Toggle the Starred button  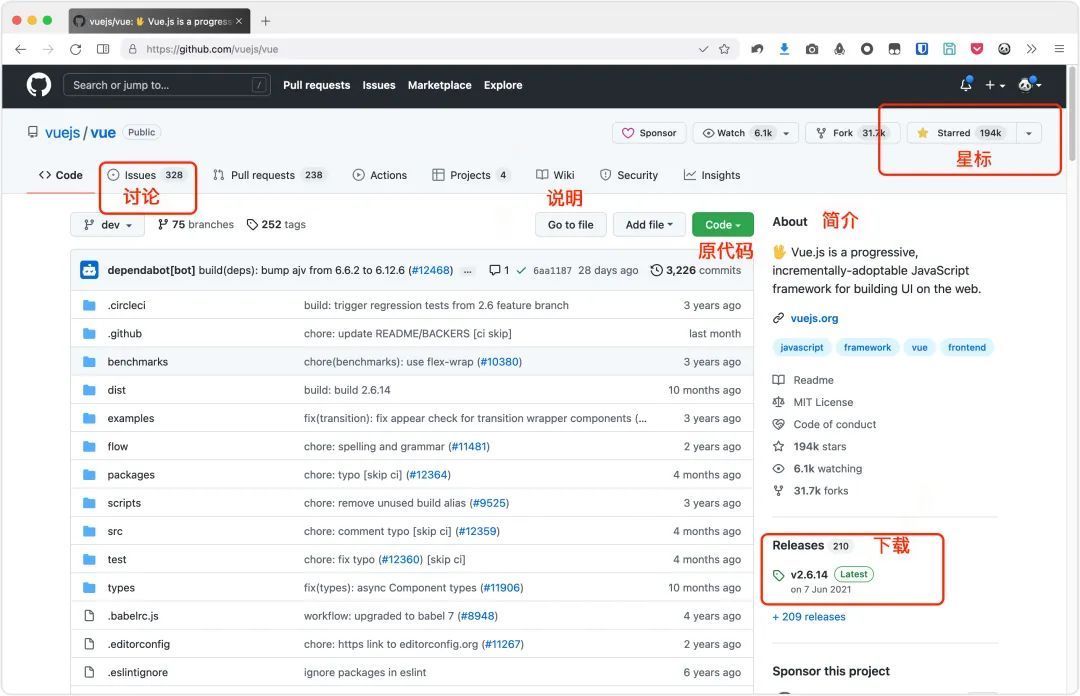point(962,133)
